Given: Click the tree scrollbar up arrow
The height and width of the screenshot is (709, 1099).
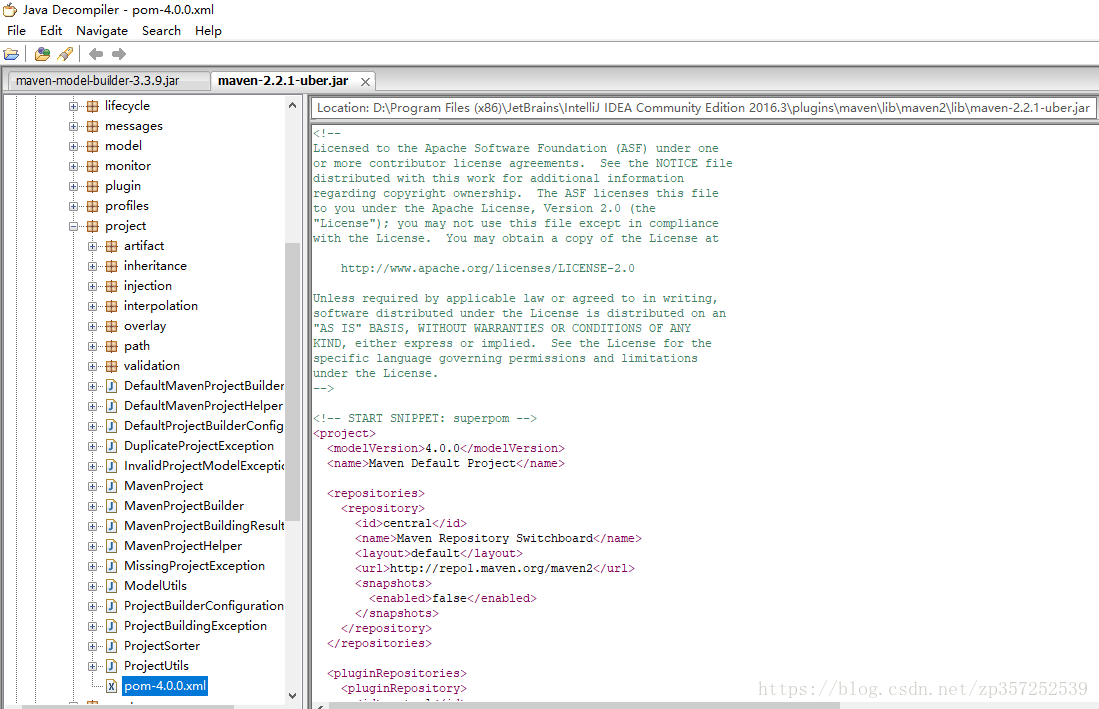Looking at the screenshot, I should tap(292, 105).
